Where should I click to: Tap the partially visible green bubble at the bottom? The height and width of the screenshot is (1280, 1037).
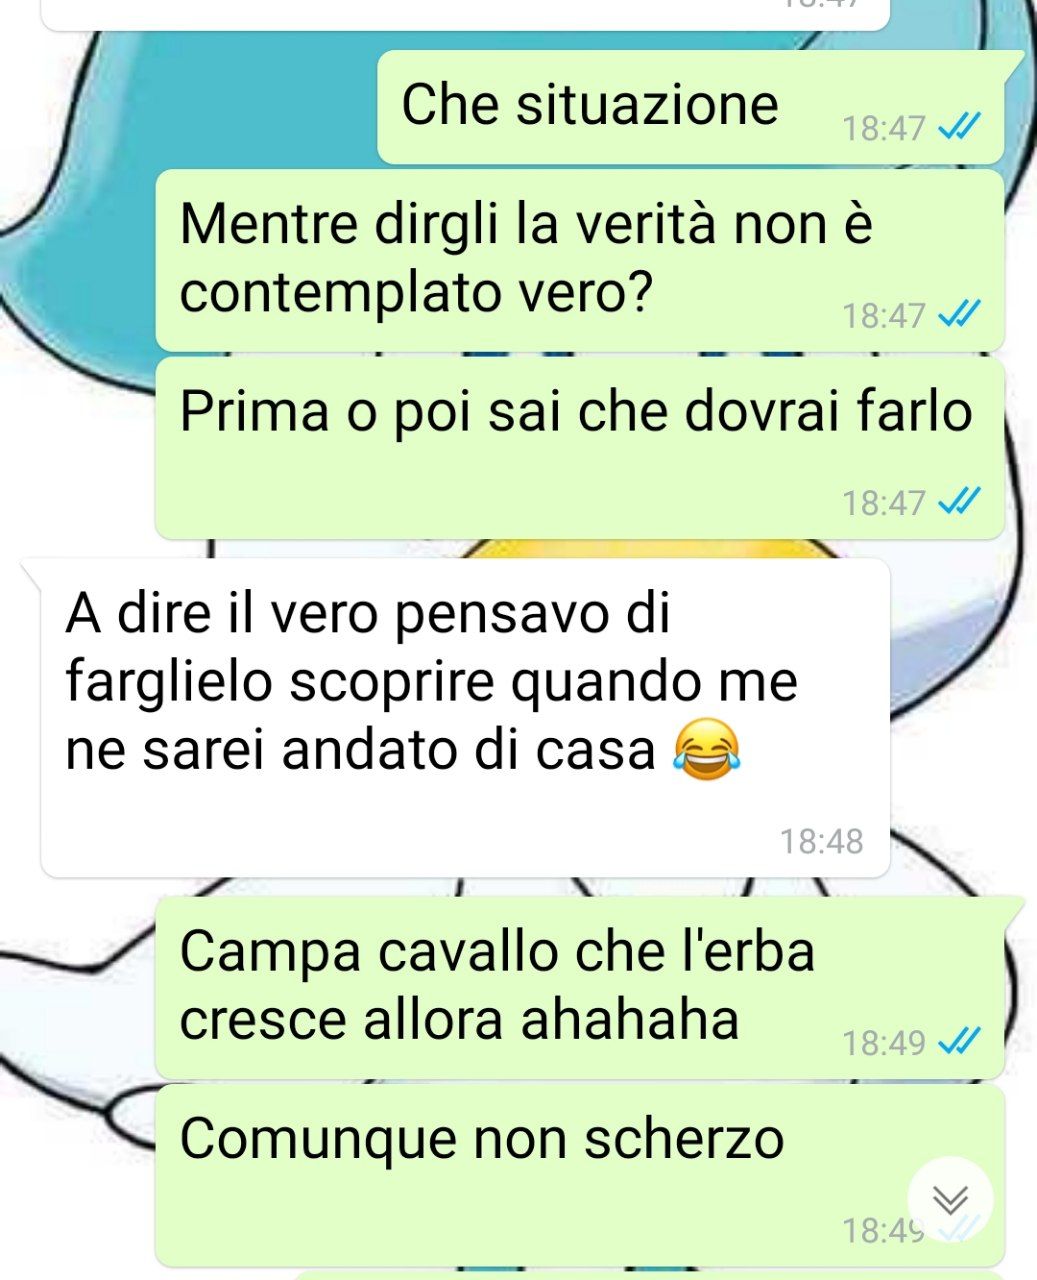point(648,1275)
